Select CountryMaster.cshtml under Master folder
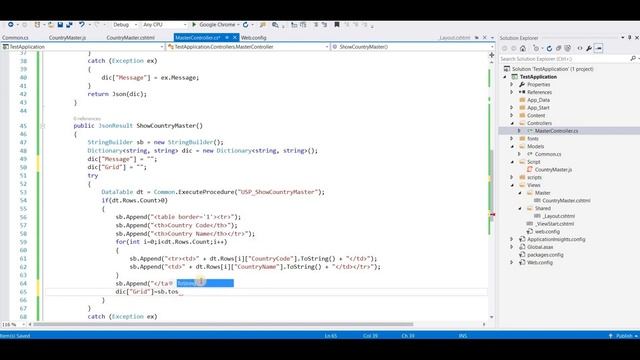 click(566, 201)
